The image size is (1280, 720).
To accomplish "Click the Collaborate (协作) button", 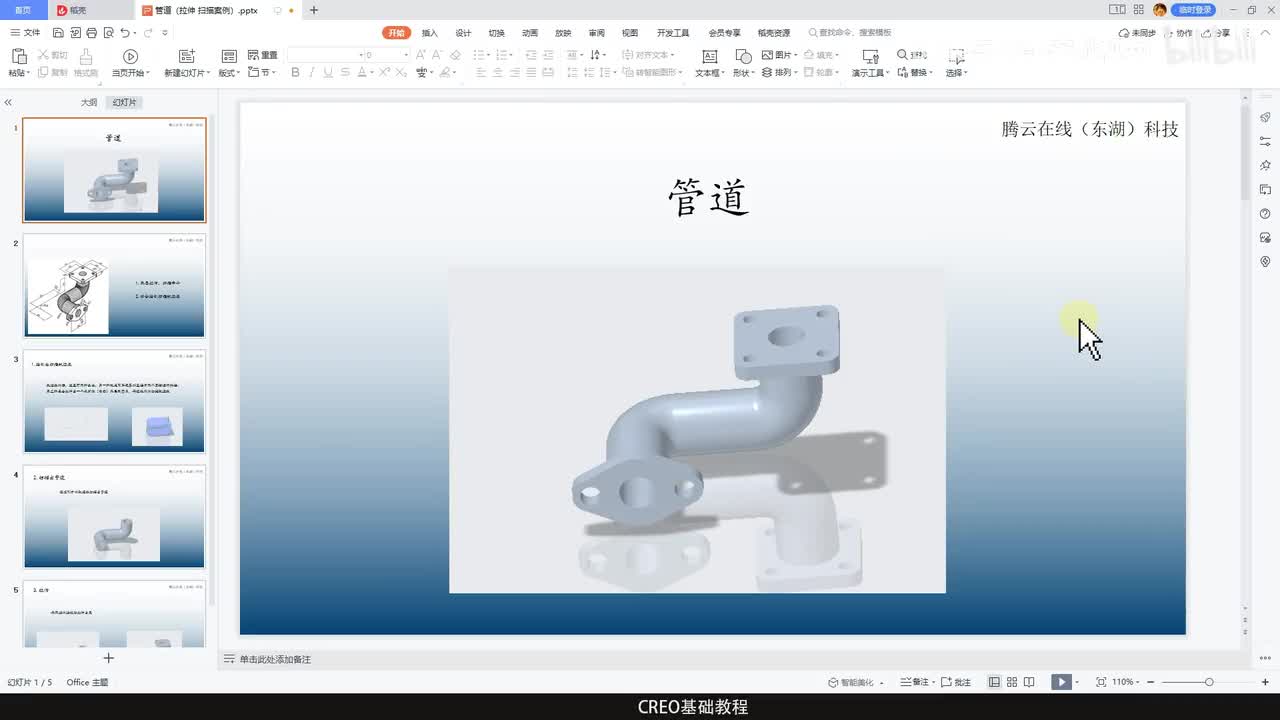I will [x=1178, y=33].
